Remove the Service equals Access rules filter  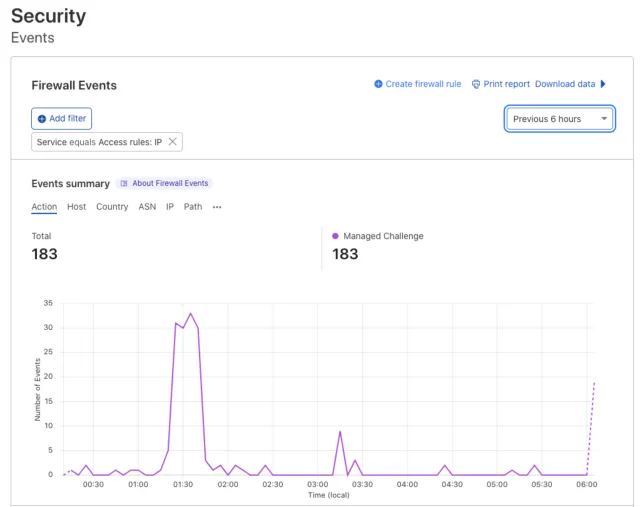(173, 142)
